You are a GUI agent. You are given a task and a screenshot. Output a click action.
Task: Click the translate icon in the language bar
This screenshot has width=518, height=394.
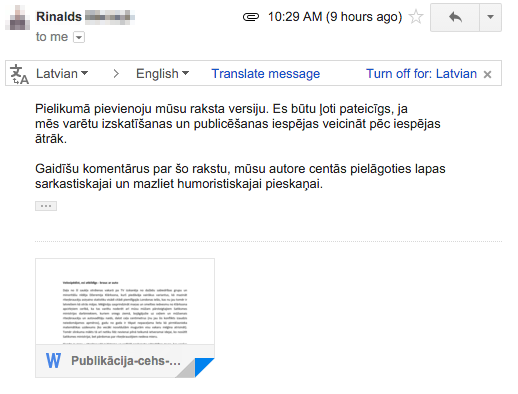[x=19, y=74]
